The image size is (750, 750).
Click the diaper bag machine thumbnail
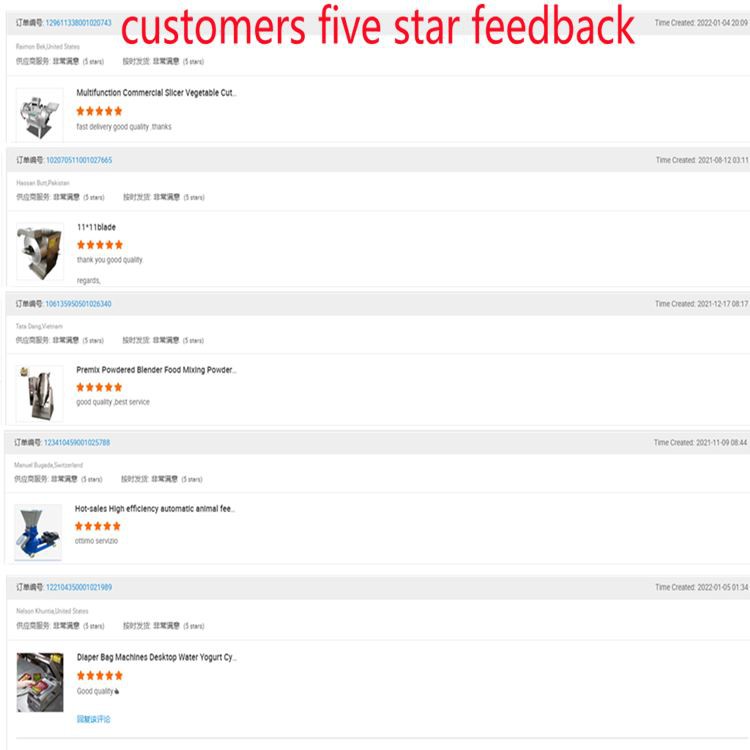pos(39,681)
